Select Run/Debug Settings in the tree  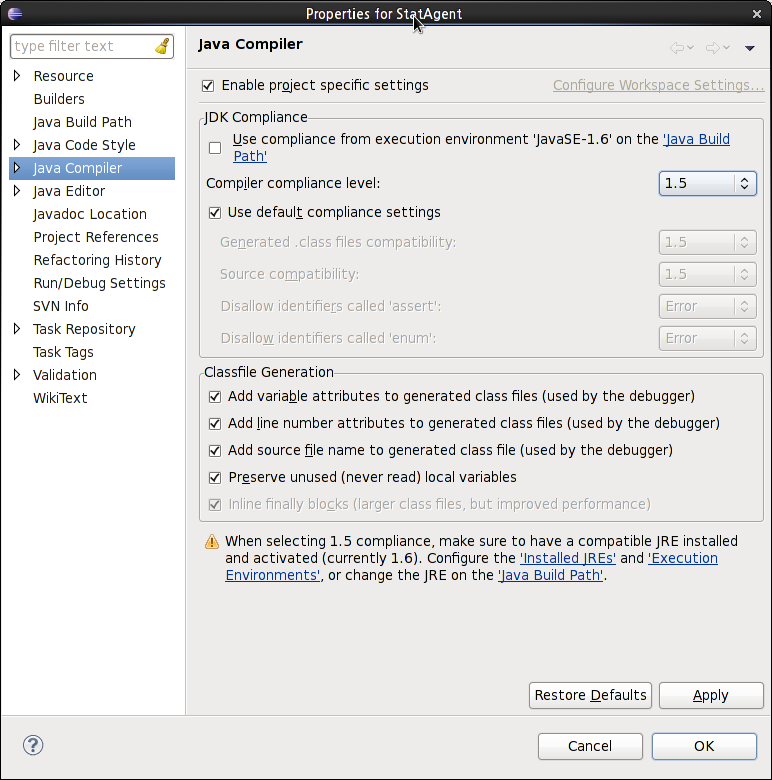[x=99, y=283]
